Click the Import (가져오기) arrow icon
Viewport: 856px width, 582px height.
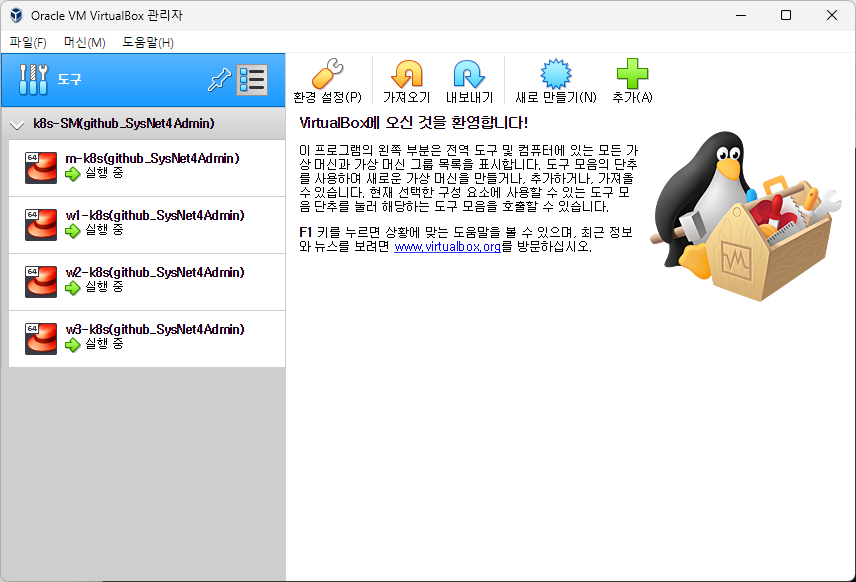407,74
